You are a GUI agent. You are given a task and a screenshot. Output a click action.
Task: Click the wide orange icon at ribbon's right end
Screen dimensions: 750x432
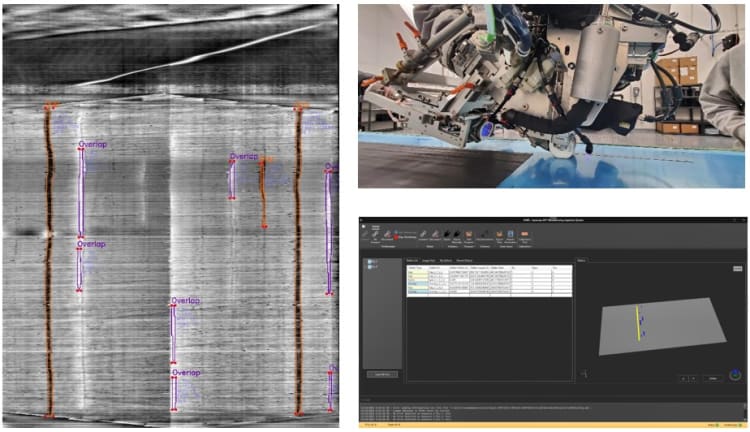pos(525,234)
